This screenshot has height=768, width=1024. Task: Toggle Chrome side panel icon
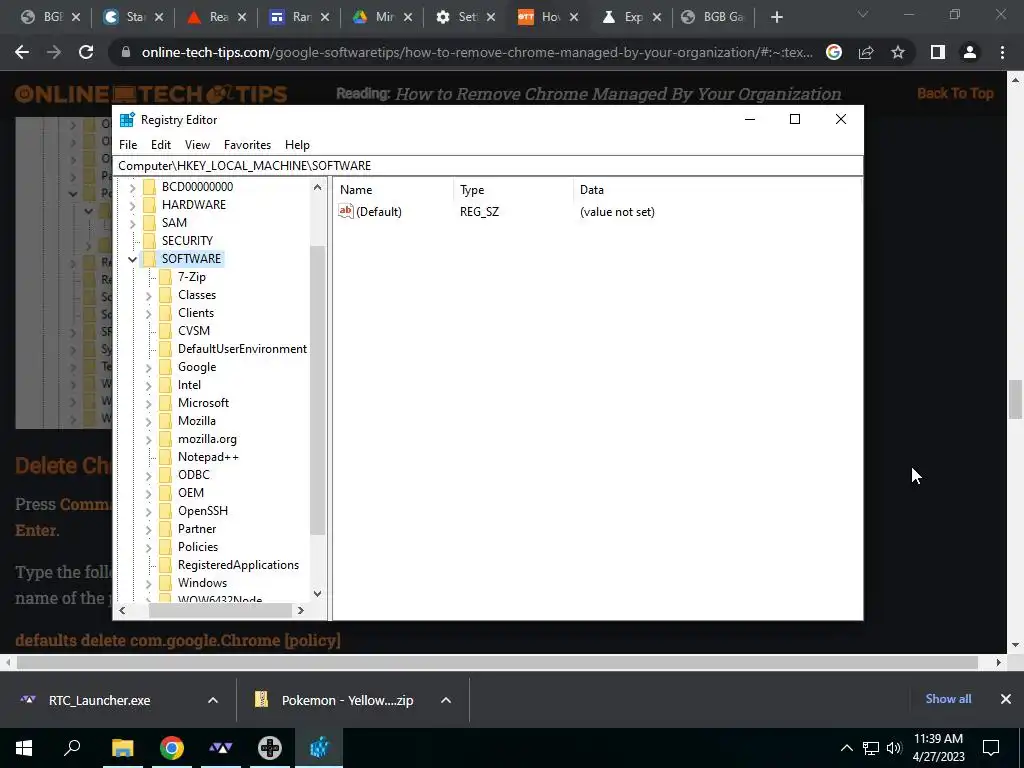click(x=938, y=52)
